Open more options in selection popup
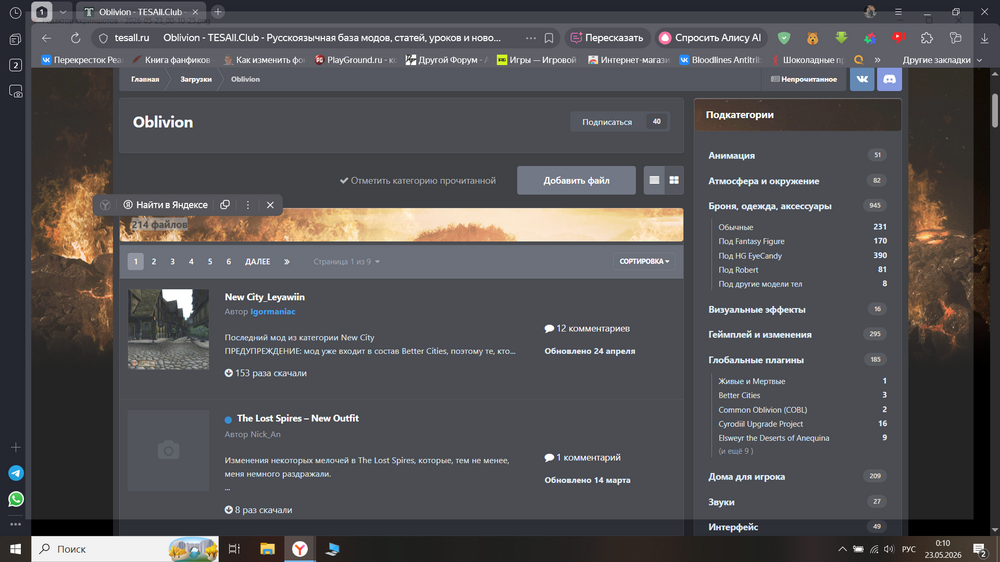Screen dimensions: 1000x562 (x=247, y=205)
